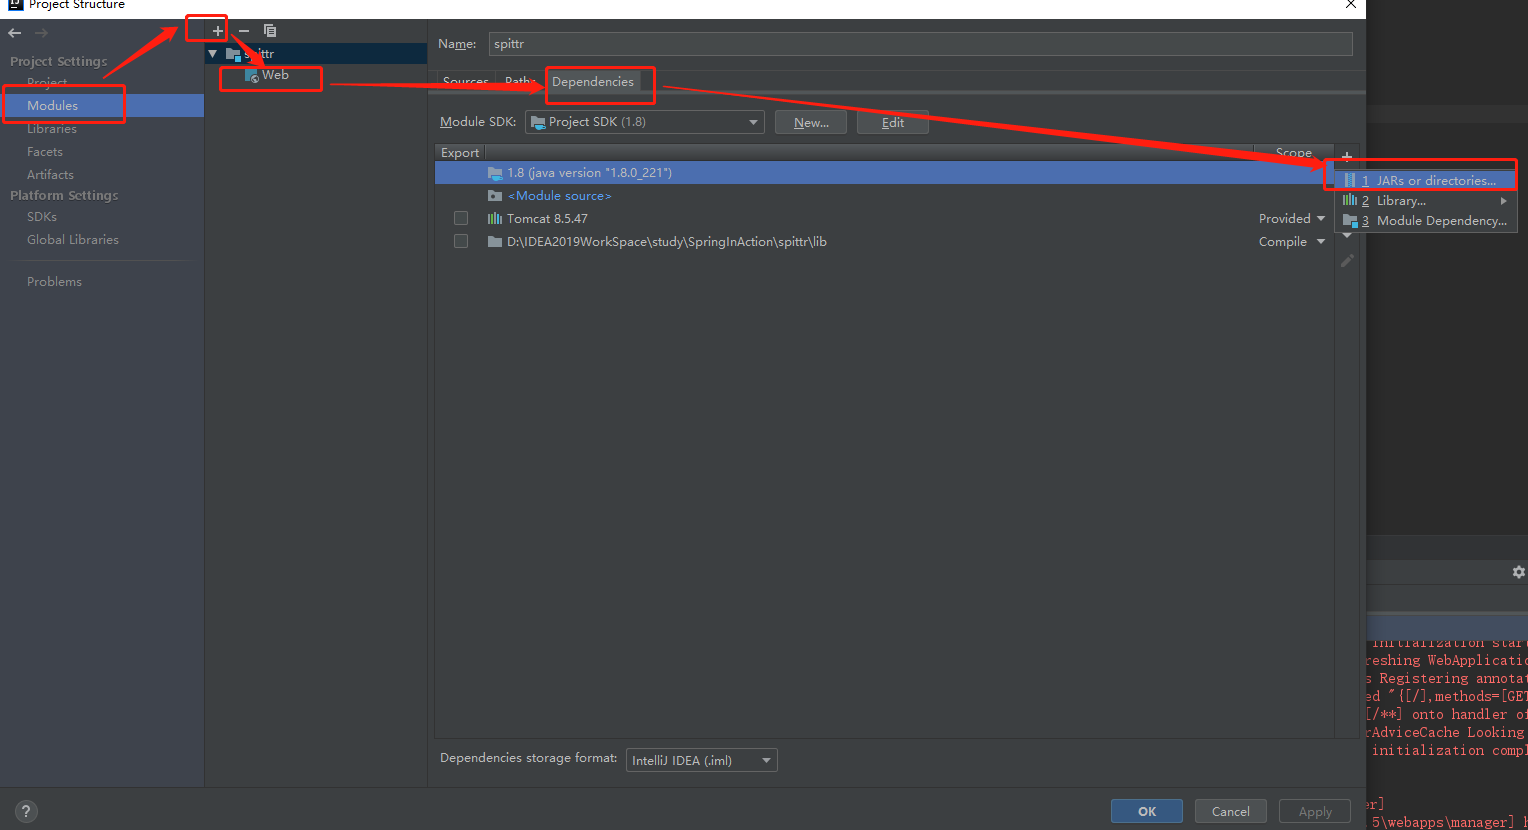Choose Module Dependency... menu item

coord(1426,221)
